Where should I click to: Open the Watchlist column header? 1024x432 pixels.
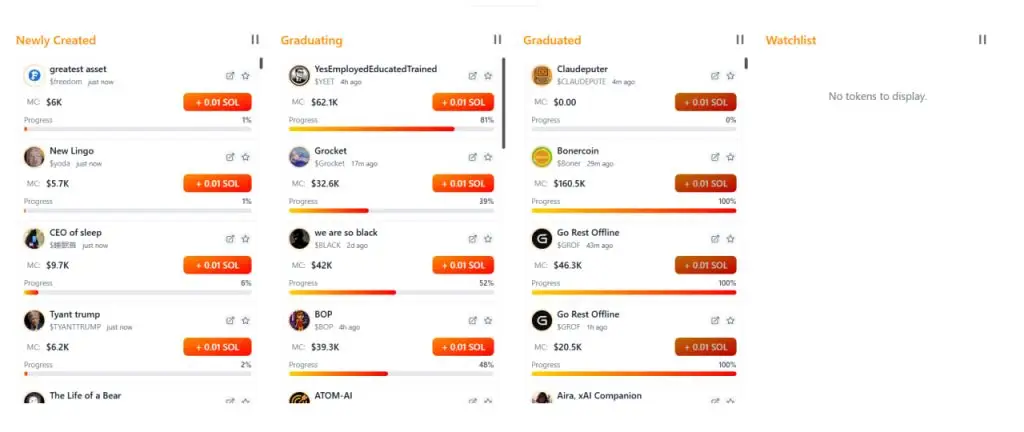(x=790, y=40)
